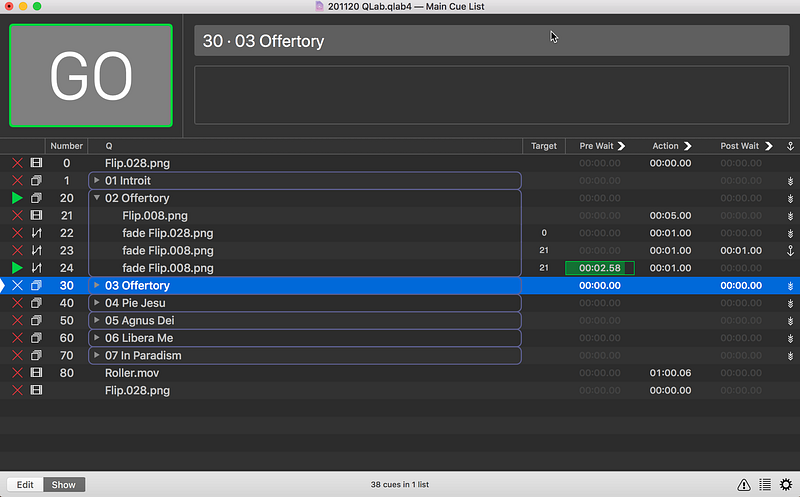800x497 pixels.
Task: Click the fade cue icon on cue 22
Action: click(36, 233)
